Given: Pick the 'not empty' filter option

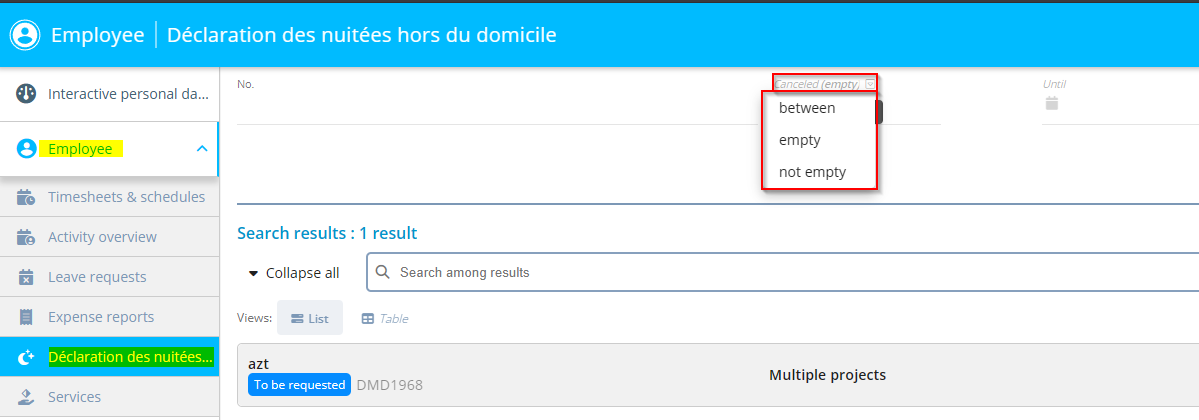Looking at the screenshot, I should (x=812, y=172).
